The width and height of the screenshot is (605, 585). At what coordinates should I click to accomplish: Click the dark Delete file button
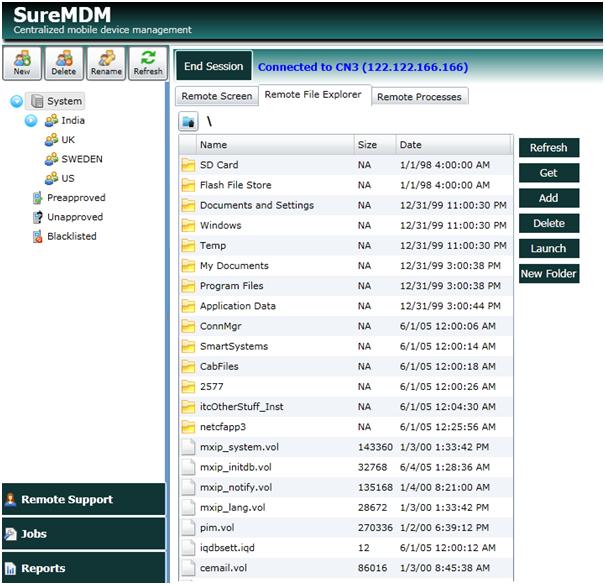click(x=549, y=223)
